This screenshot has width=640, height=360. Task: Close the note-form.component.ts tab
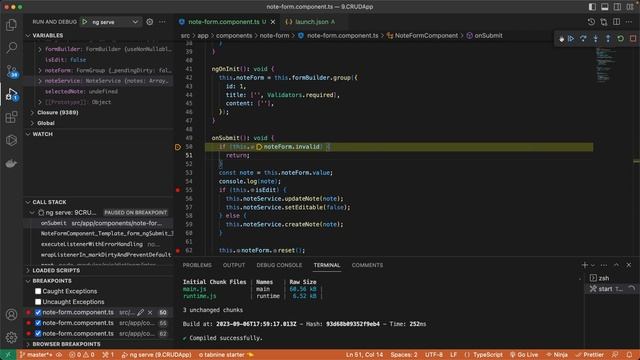(x=273, y=22)
